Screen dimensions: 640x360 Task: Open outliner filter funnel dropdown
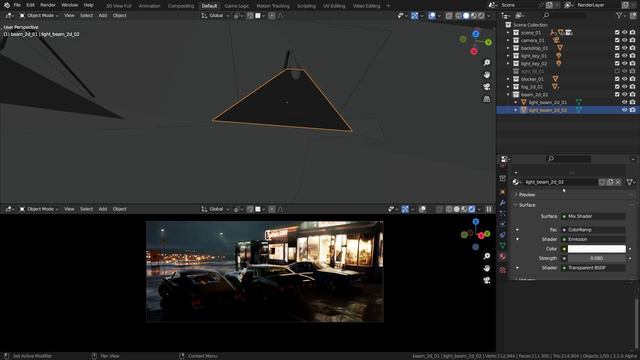(621, 16)
